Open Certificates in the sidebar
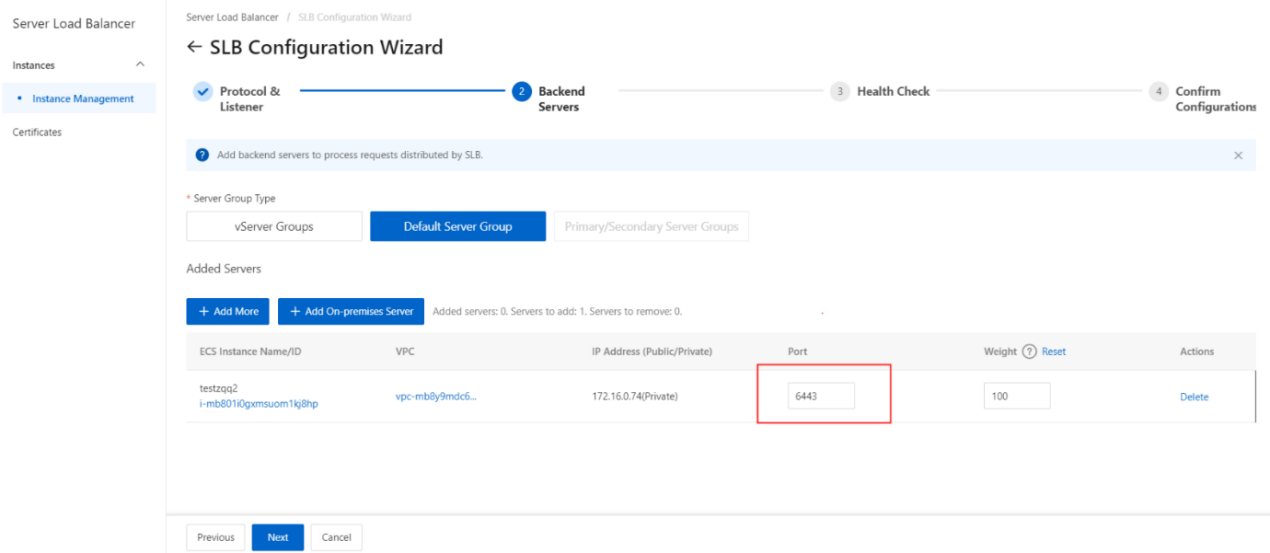 click(37, 132)
